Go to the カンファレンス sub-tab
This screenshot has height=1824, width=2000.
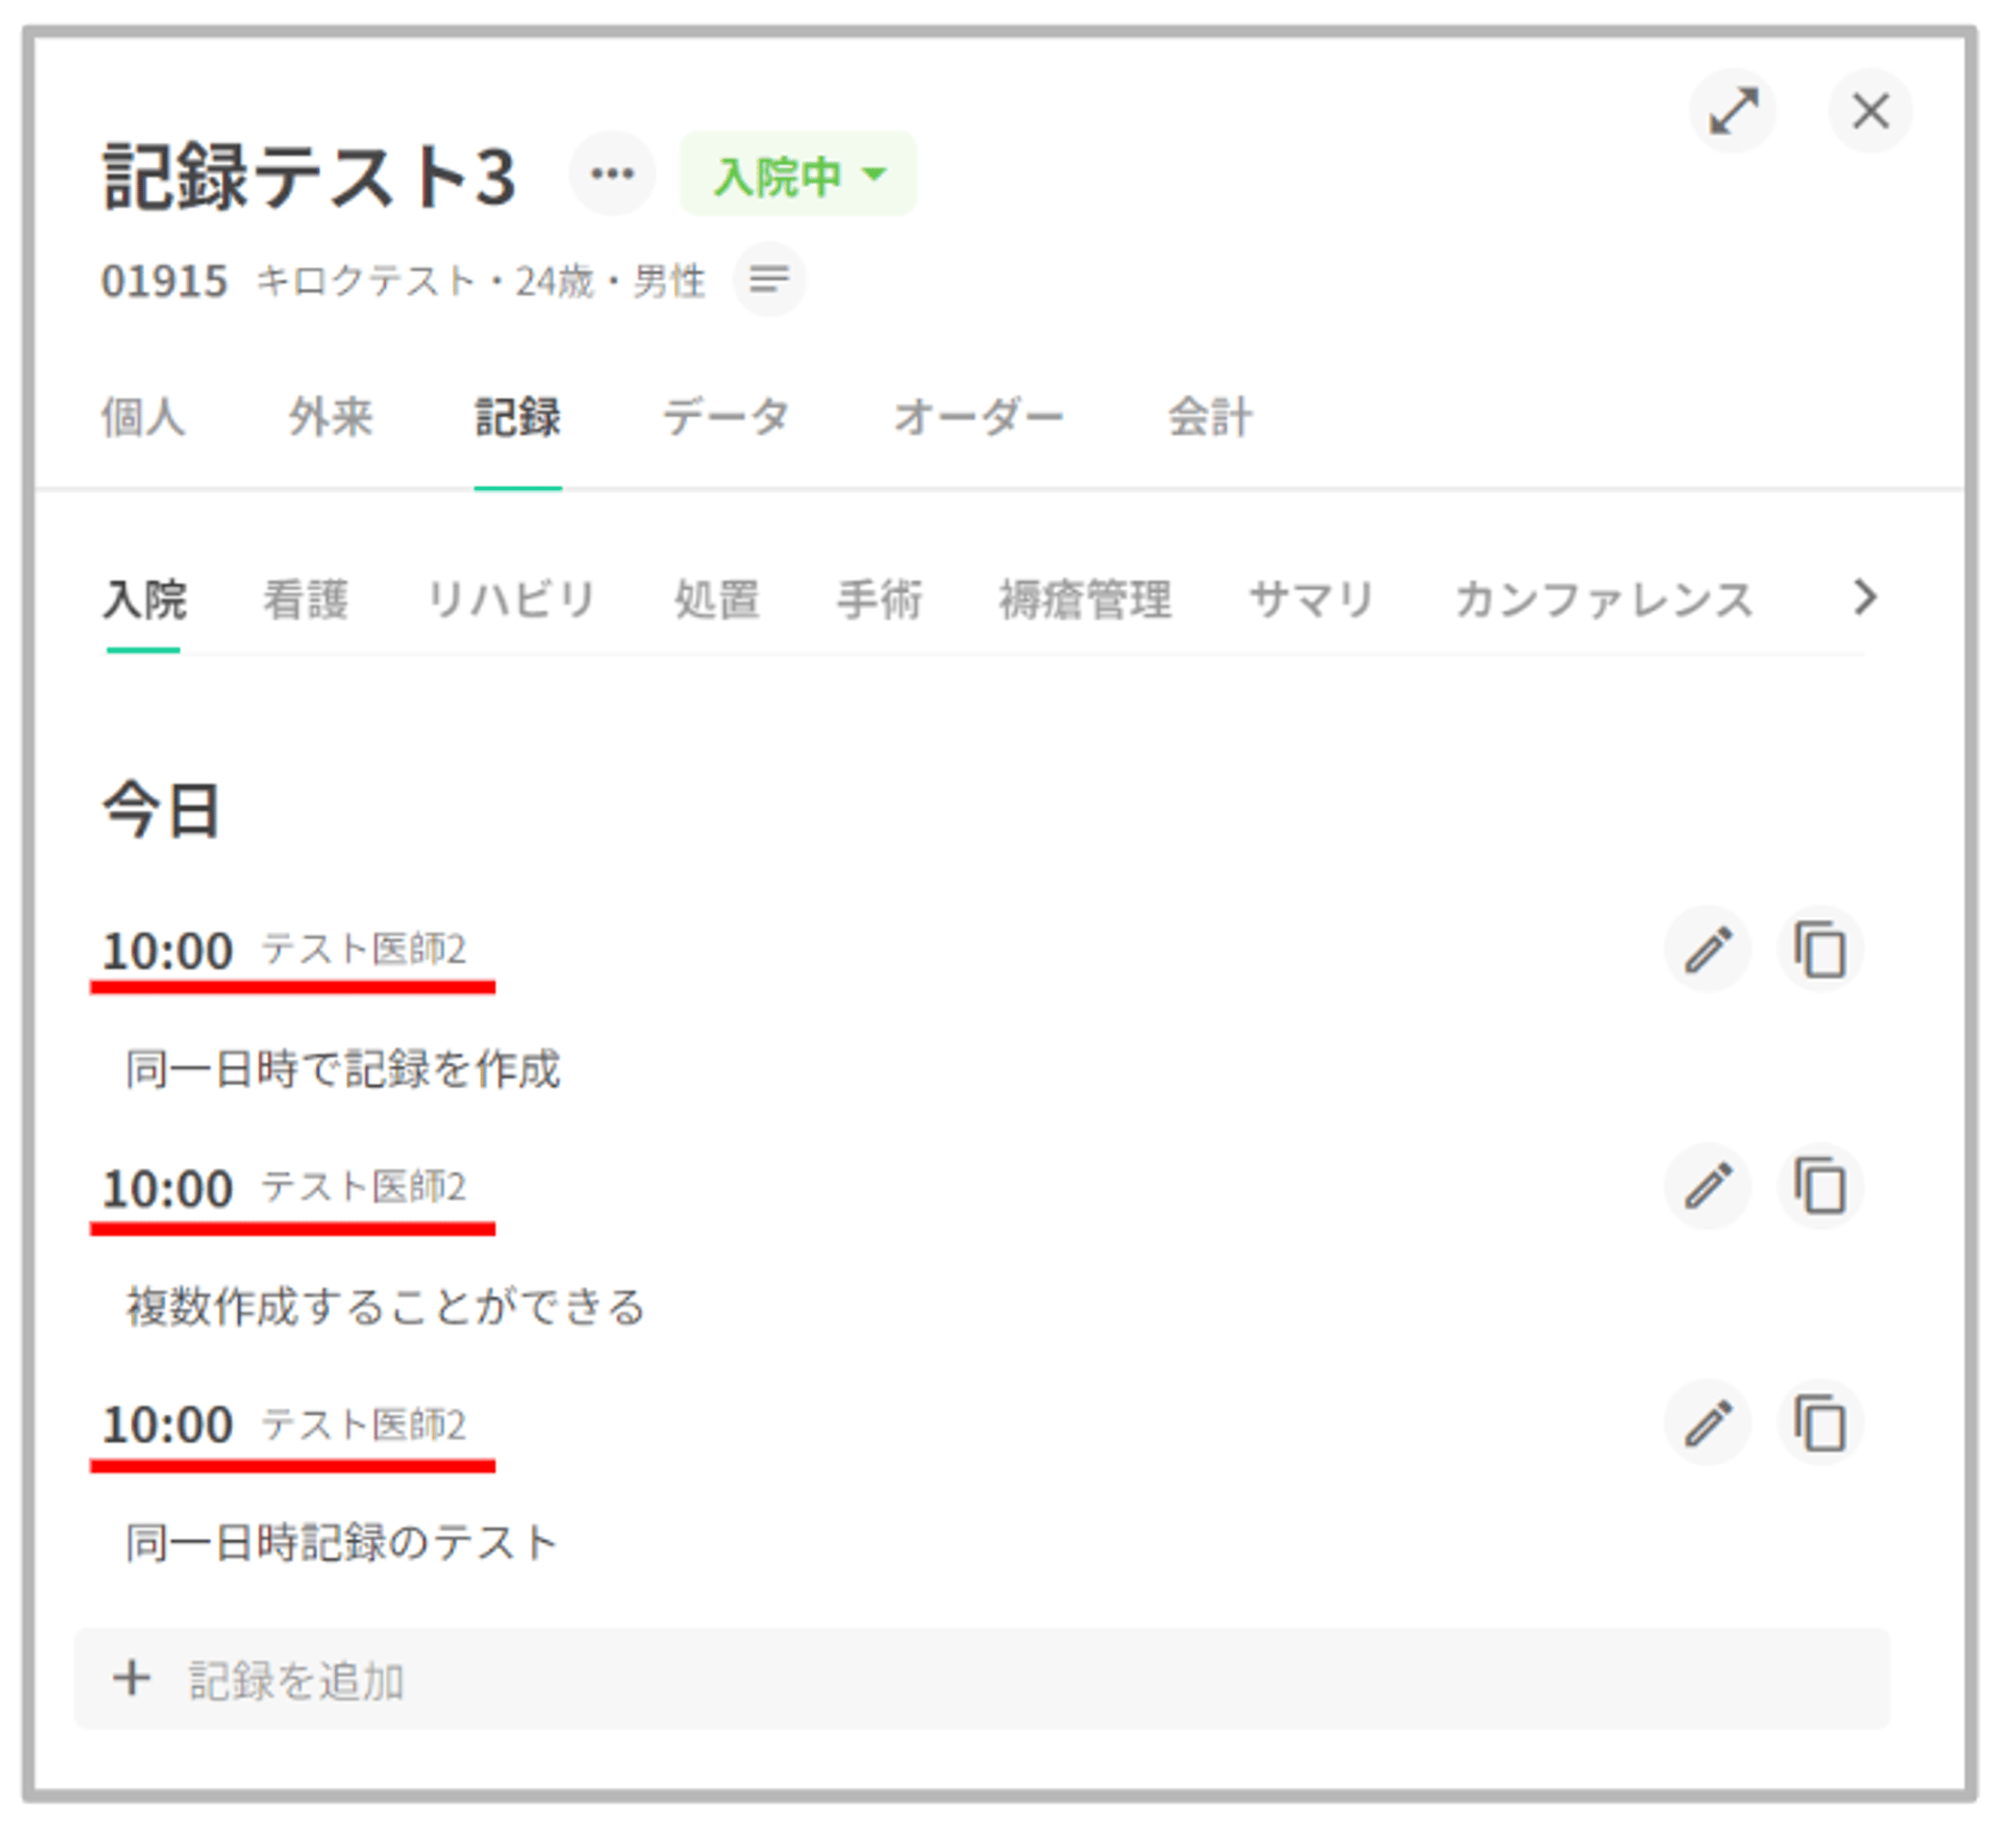1603,600
